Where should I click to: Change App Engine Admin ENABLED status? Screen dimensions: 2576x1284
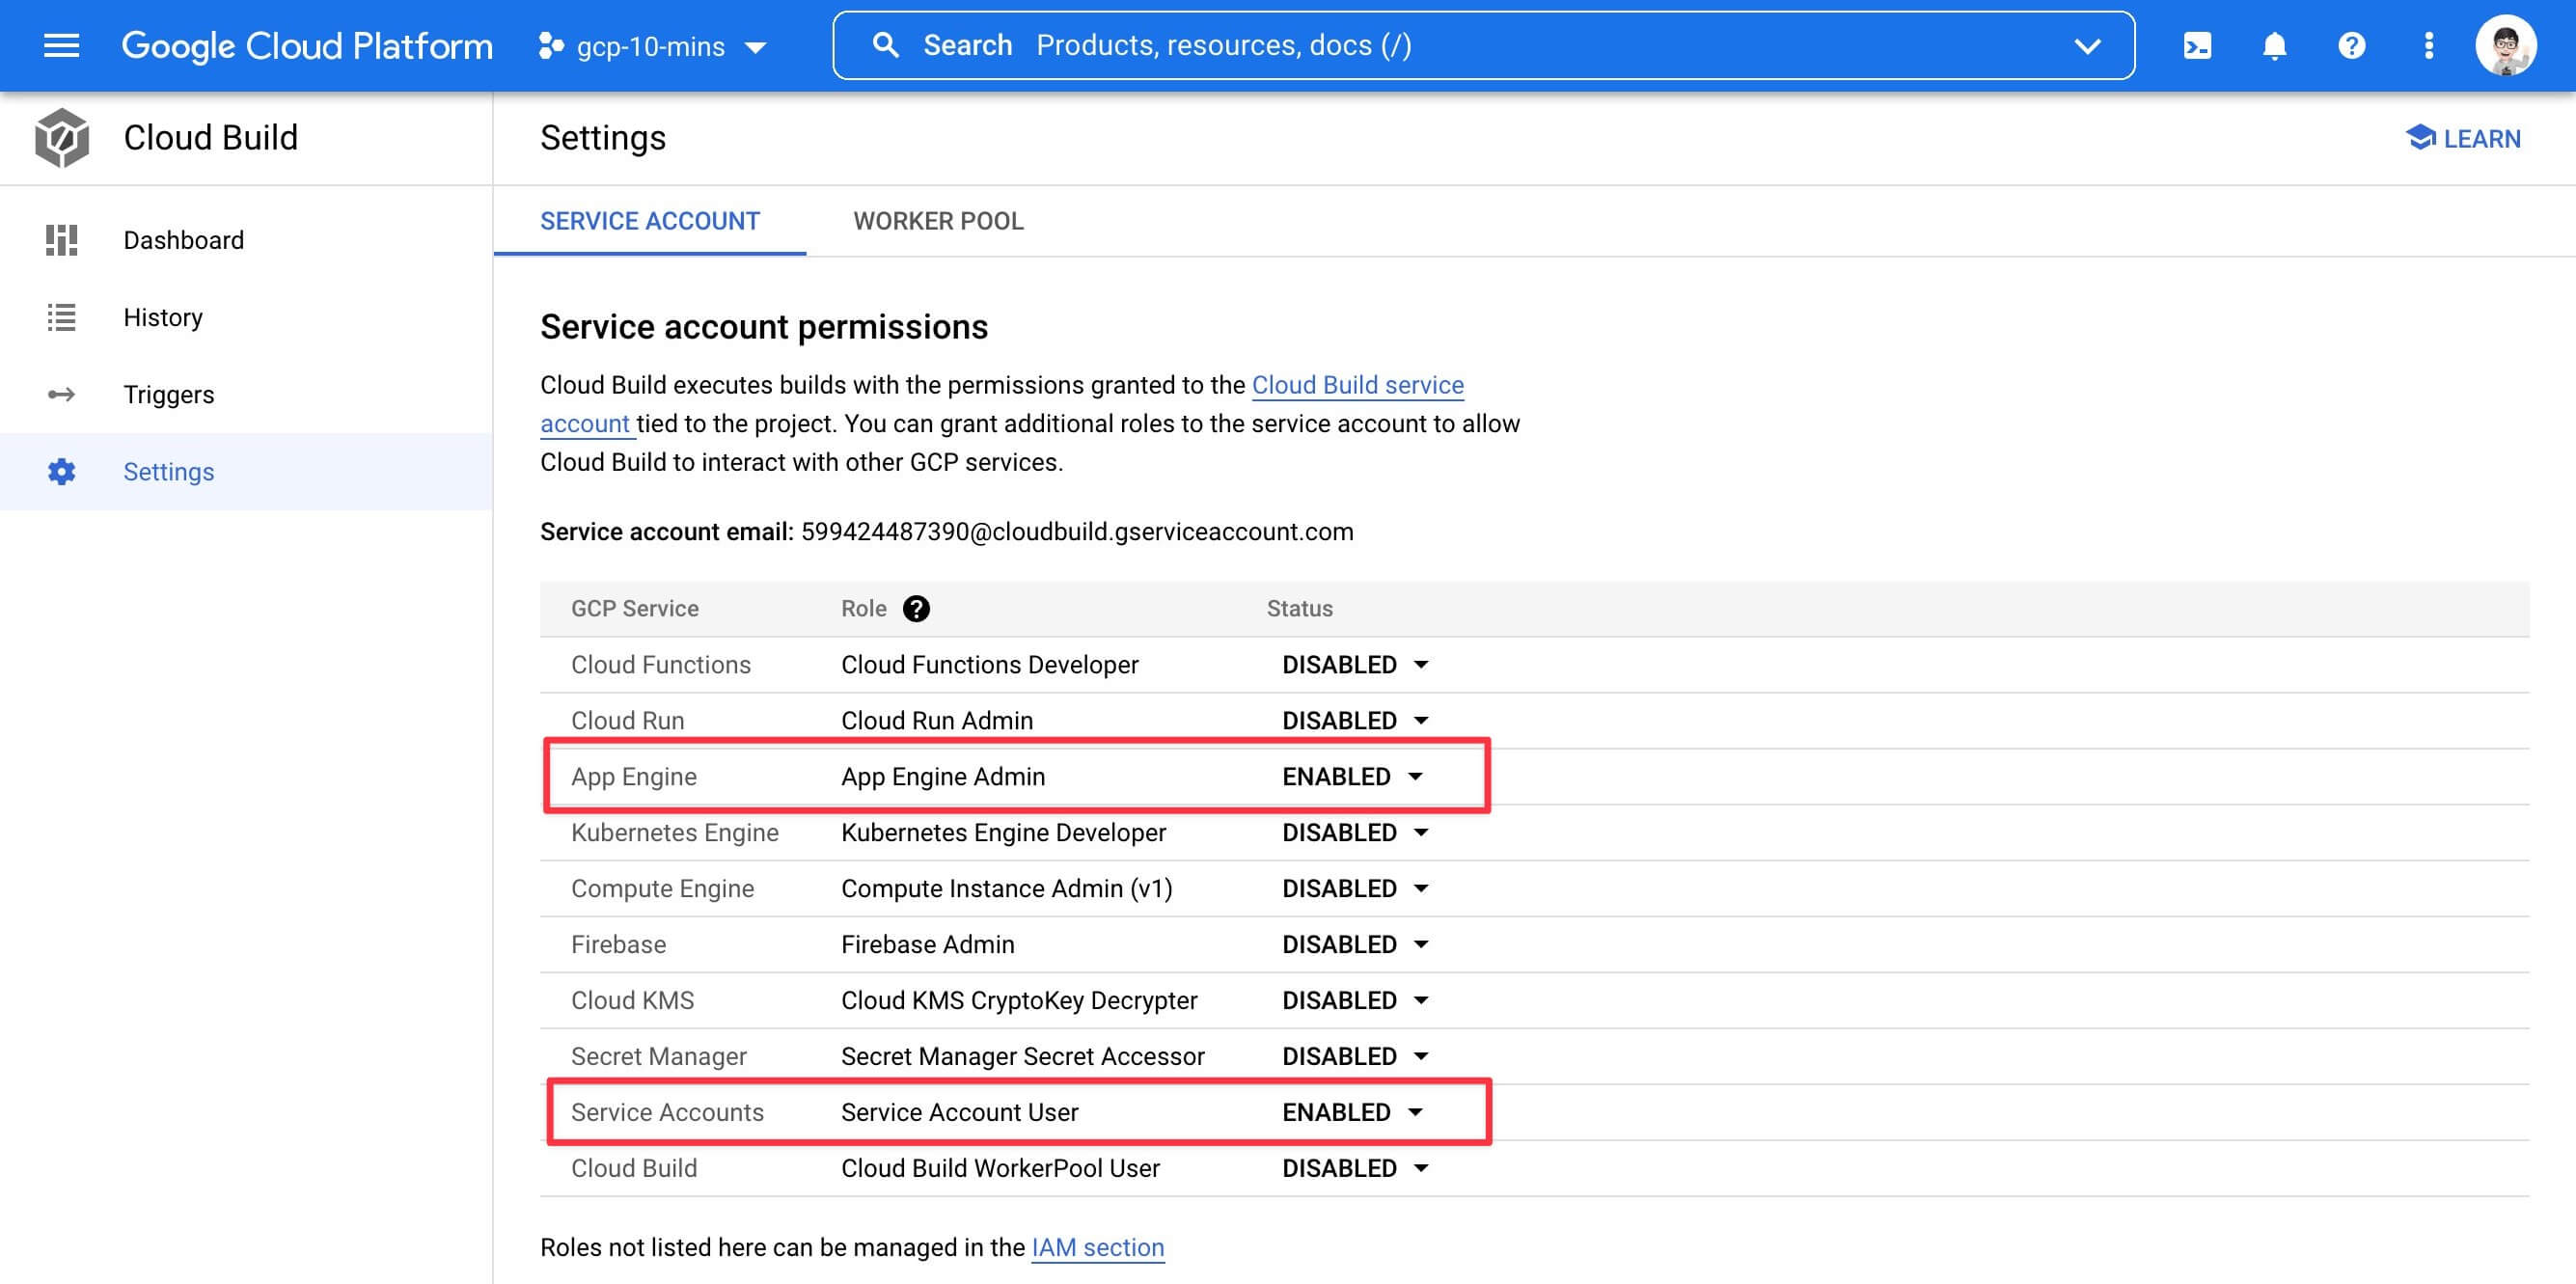click(x=1352, y=777)
